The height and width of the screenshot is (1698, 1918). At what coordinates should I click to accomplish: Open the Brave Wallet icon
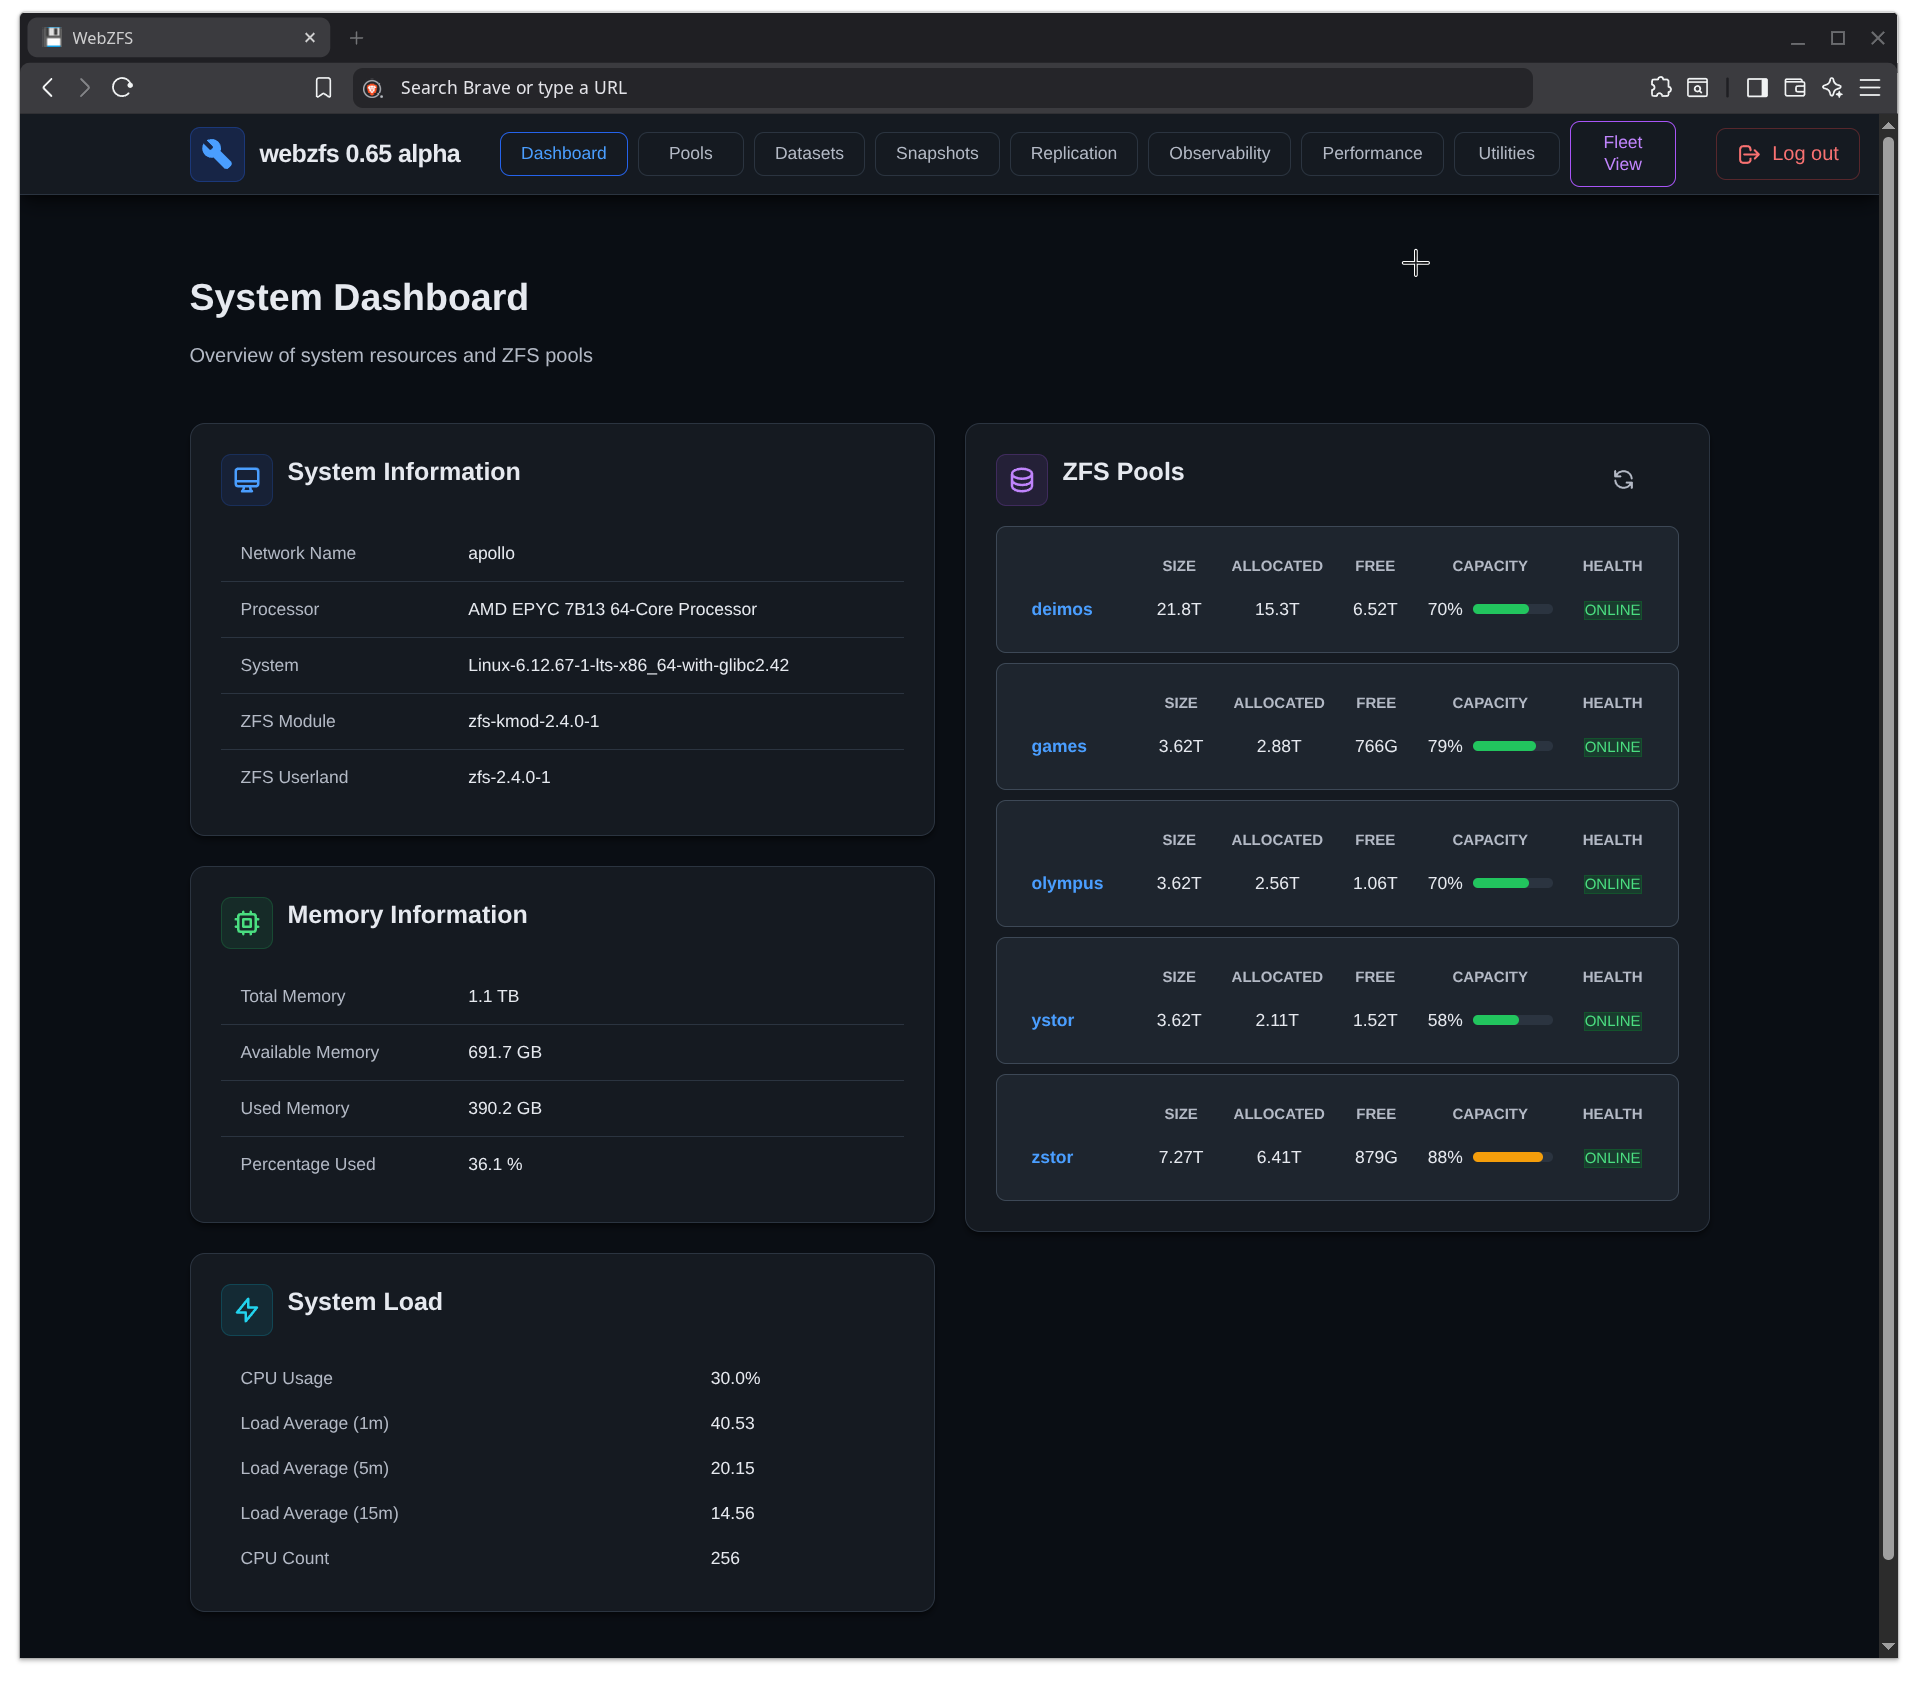(1795, 88)
